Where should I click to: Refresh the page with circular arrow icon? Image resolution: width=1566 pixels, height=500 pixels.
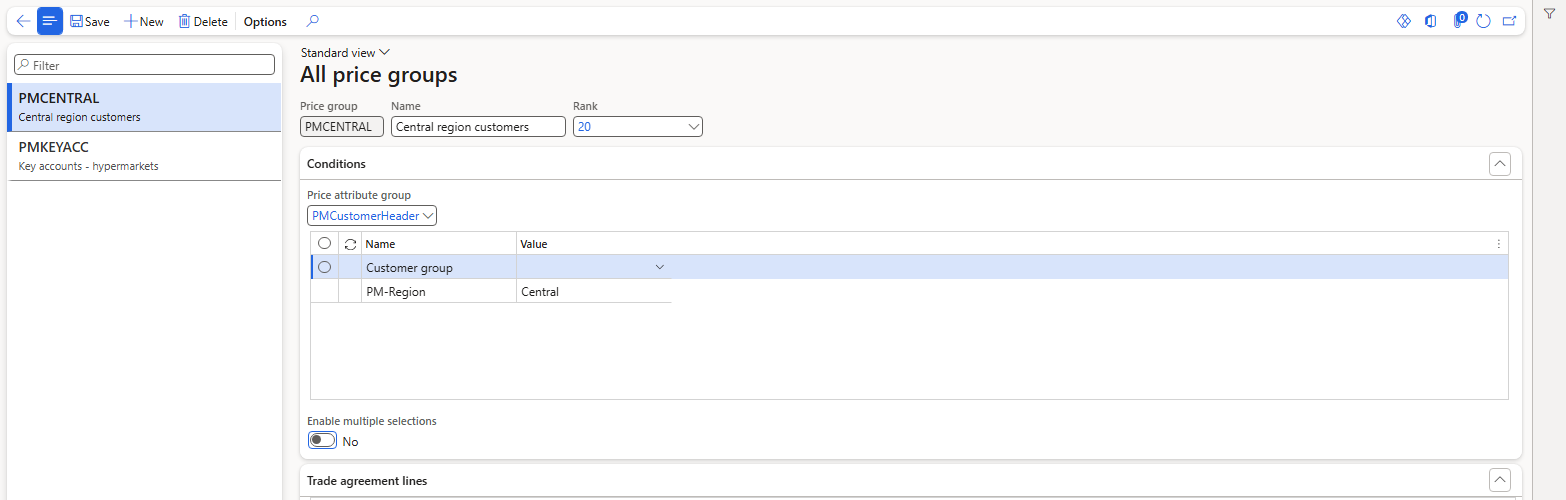pyautogui.click(x=1483, y=21)
